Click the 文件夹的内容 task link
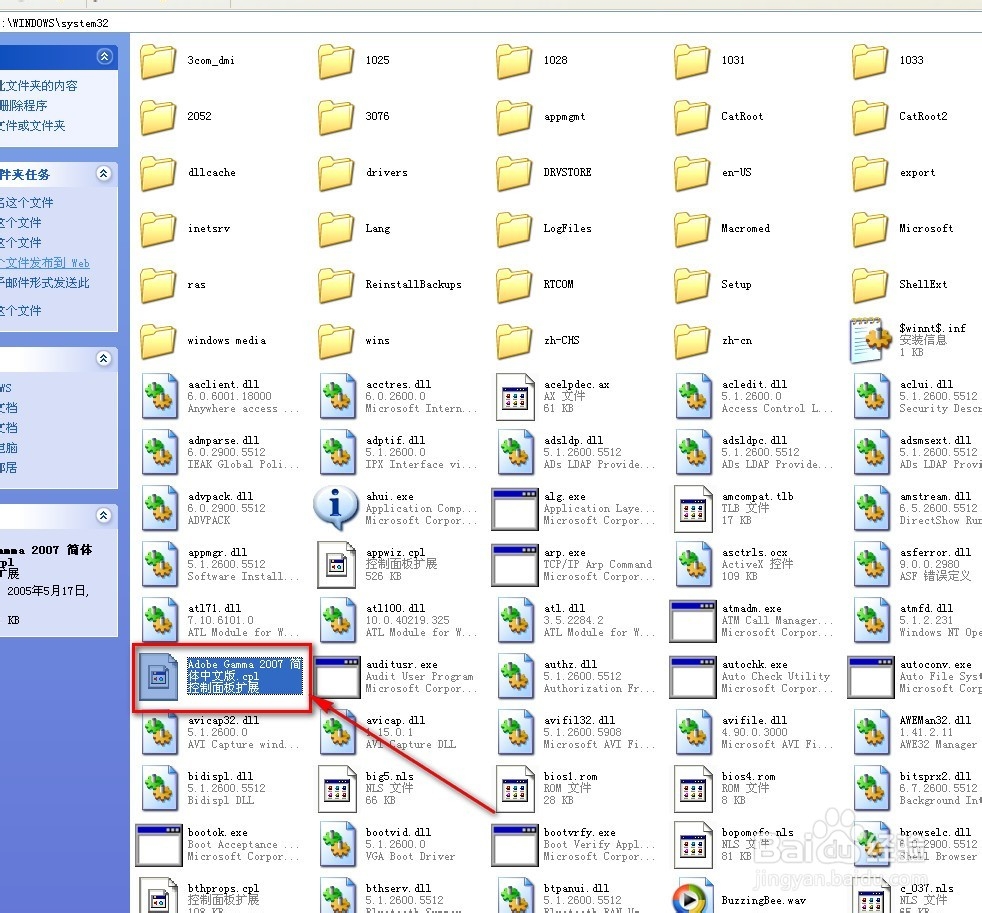Screen dimensions: 982x913 [39, 85]
